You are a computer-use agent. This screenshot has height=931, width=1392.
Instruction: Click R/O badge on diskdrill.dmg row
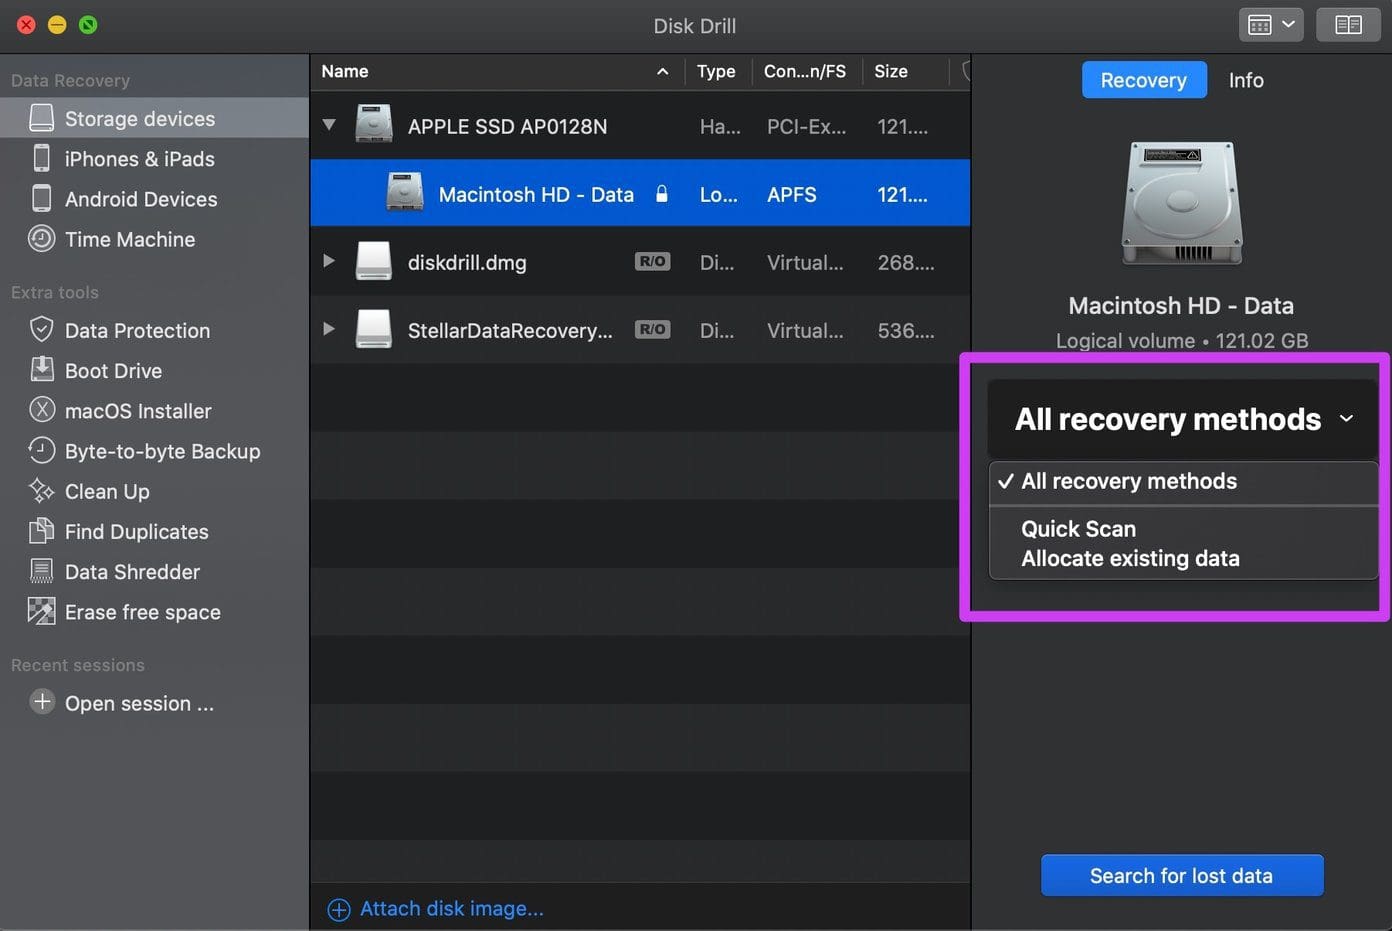[653, 261]
